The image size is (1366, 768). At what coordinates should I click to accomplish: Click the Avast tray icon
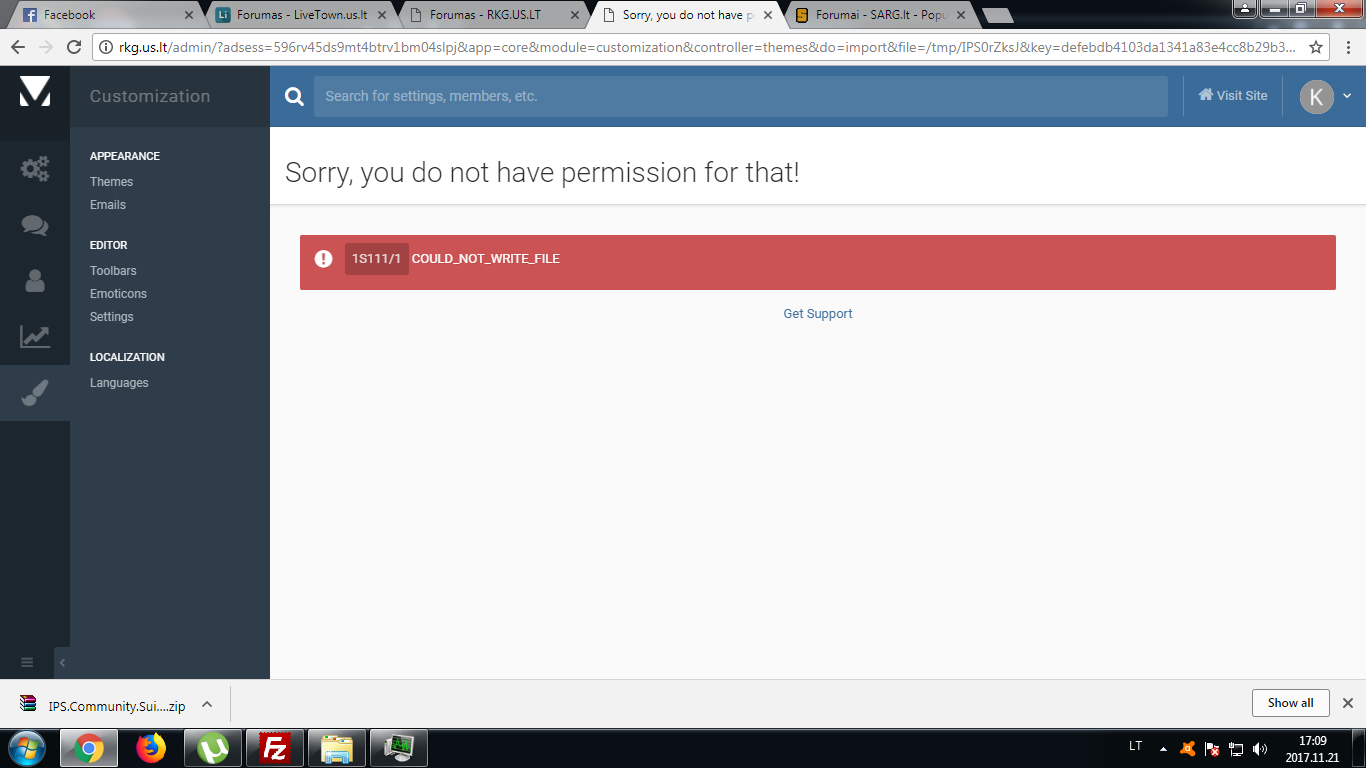click(x=1188, y=748)
